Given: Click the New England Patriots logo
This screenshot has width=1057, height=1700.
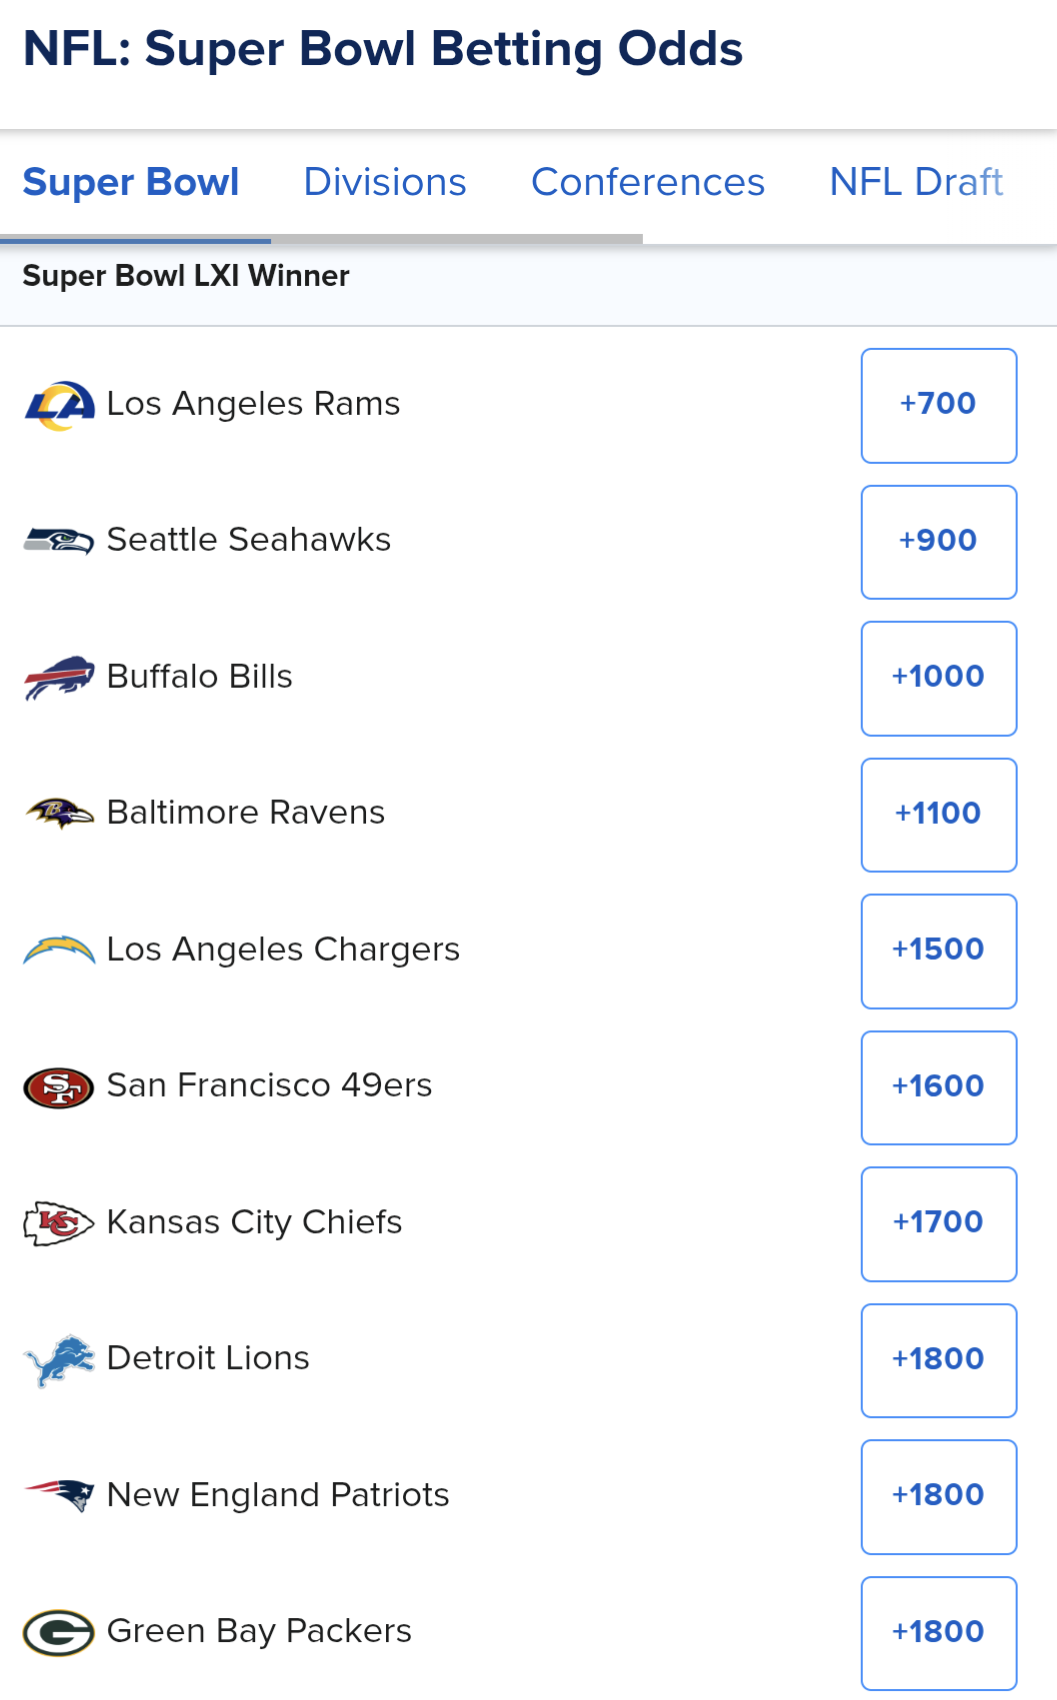Looking at the screenshot, I should [59, 1496].
